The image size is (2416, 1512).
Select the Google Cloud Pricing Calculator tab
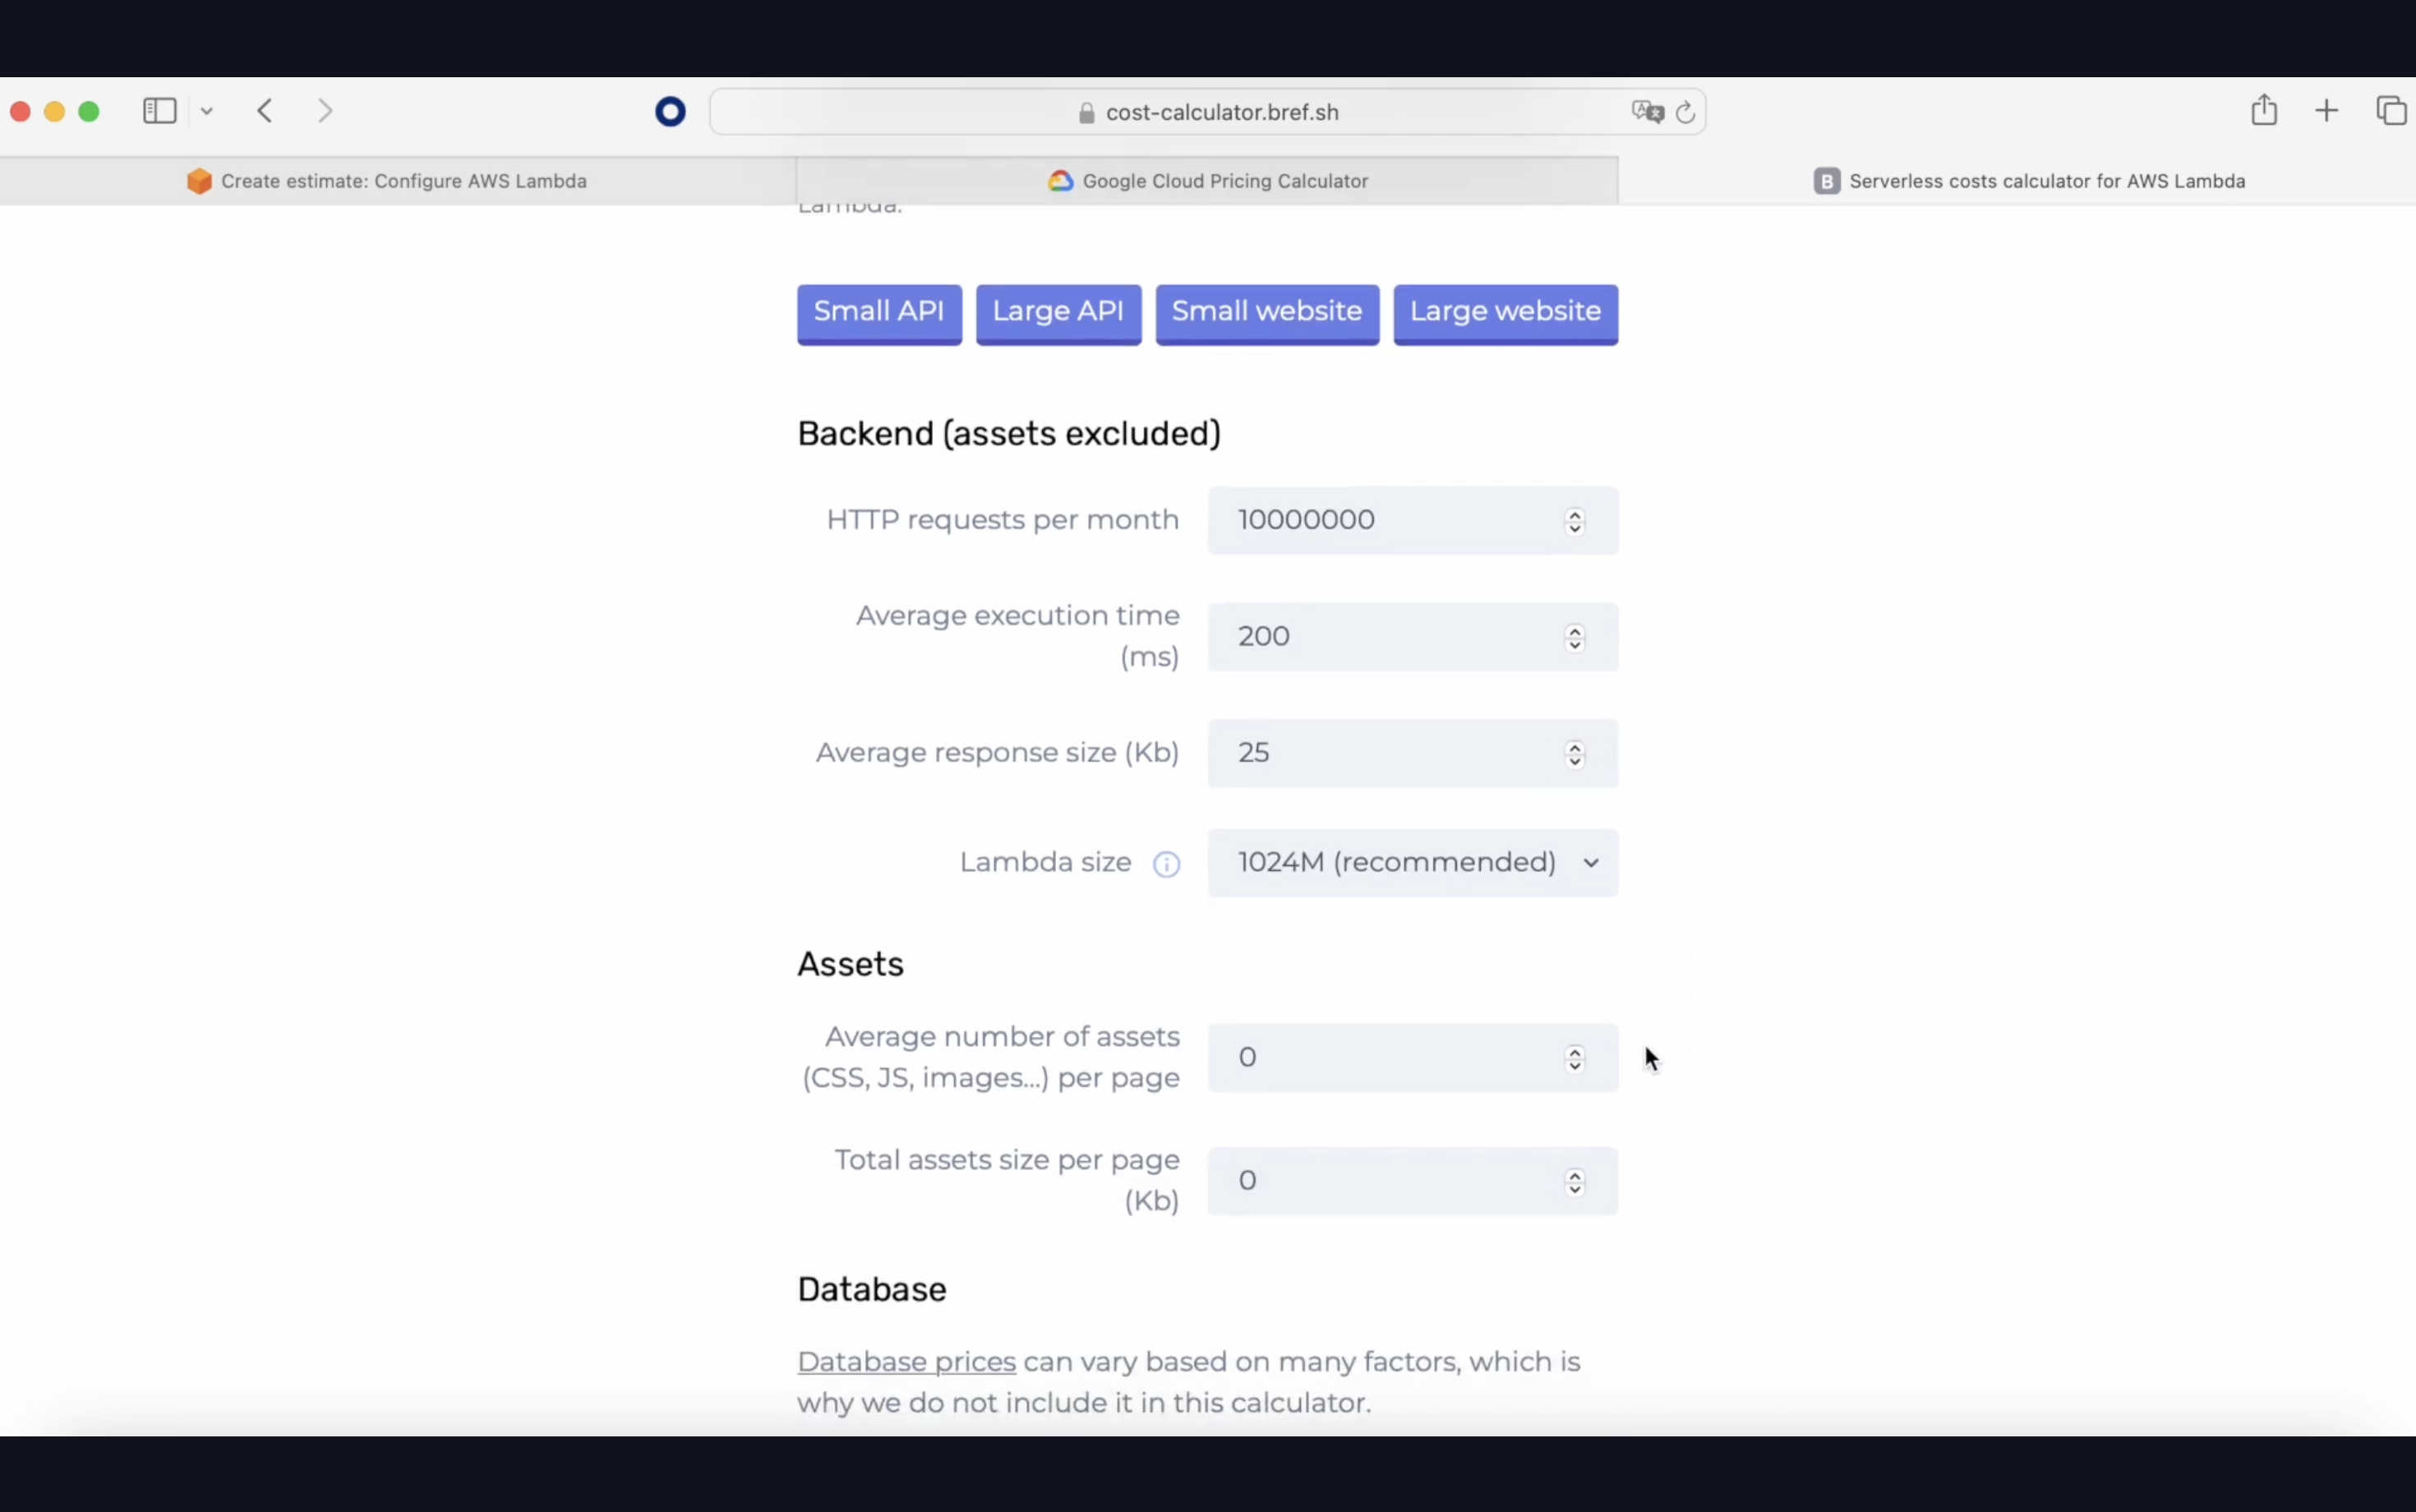[x=1207, y=179]
